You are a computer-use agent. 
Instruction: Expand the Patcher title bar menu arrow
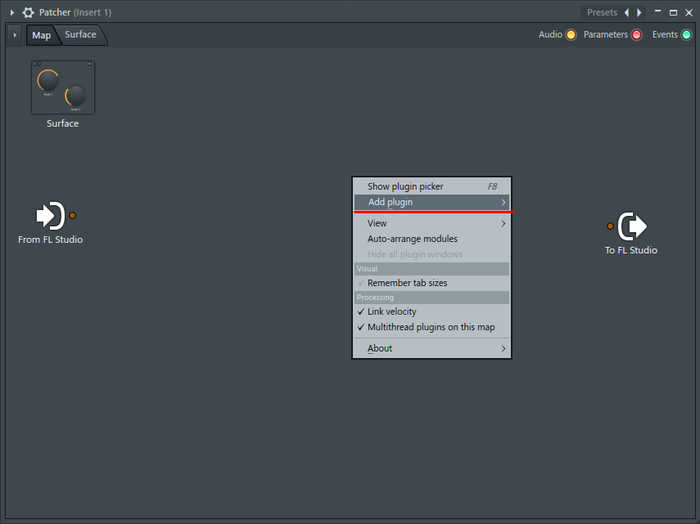(12, 12)
